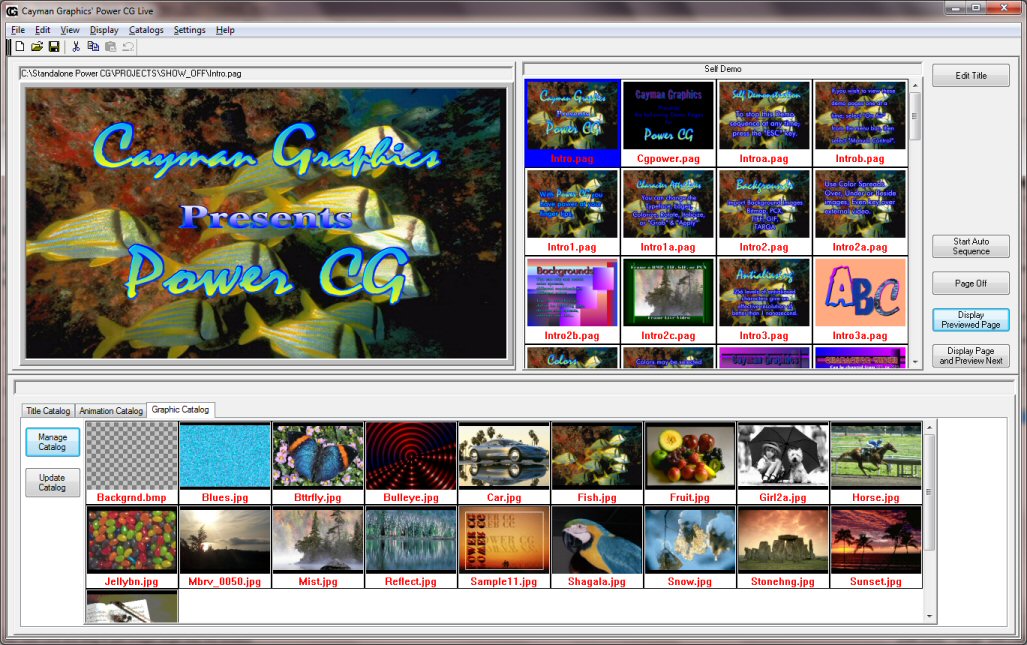Select the Horse.jpg graphic thumbnail
This screenshot has height=645, width=1027.
click(x=876, y=463)
